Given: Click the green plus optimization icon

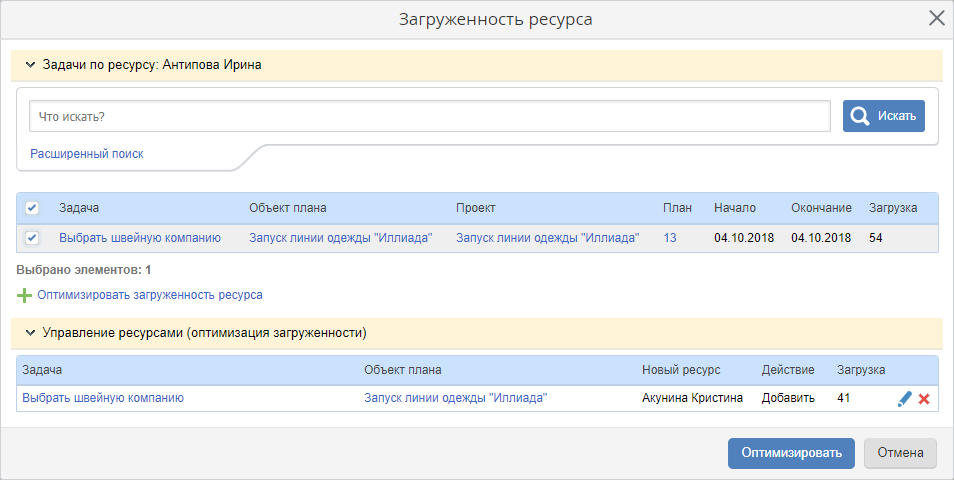Looking at the screenshot, I should point(24,296).
